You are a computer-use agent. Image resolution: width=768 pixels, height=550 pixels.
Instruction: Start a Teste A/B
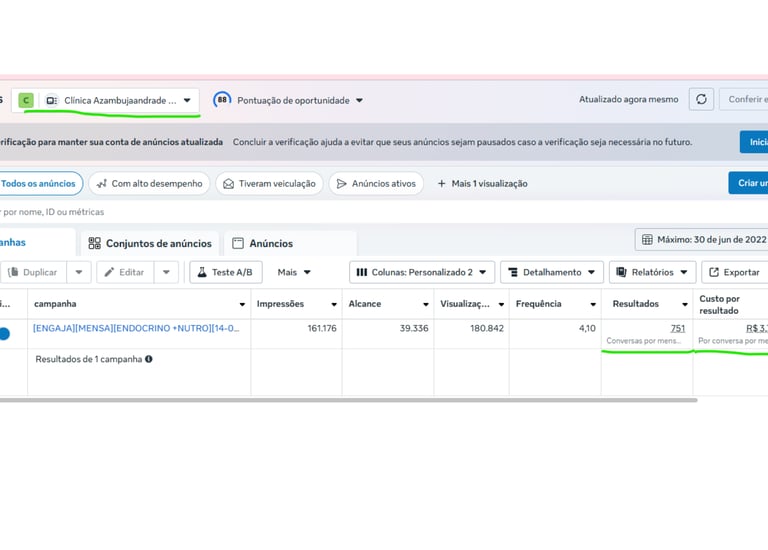[226, 272]
